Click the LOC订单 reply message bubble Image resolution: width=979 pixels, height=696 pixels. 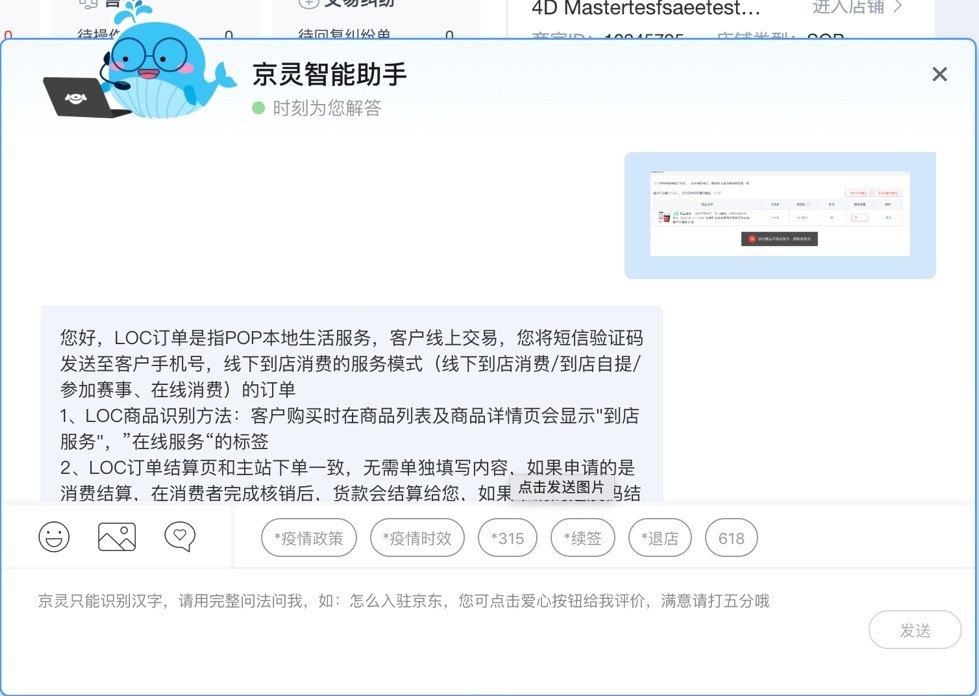pyautogui.click(x=352, y=403)
